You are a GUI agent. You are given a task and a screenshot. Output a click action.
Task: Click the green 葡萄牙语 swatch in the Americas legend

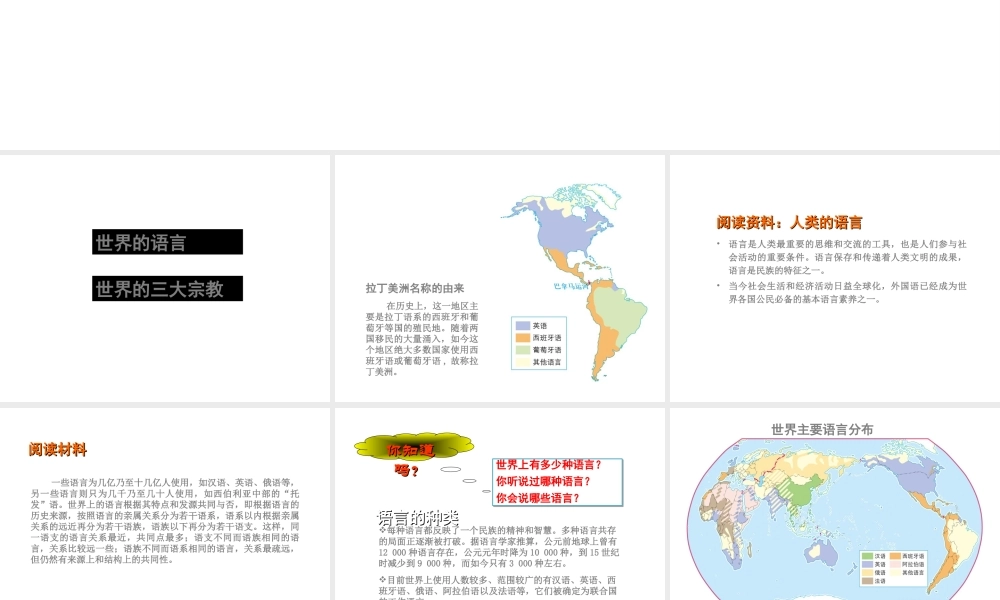click(x=523, y=350)
